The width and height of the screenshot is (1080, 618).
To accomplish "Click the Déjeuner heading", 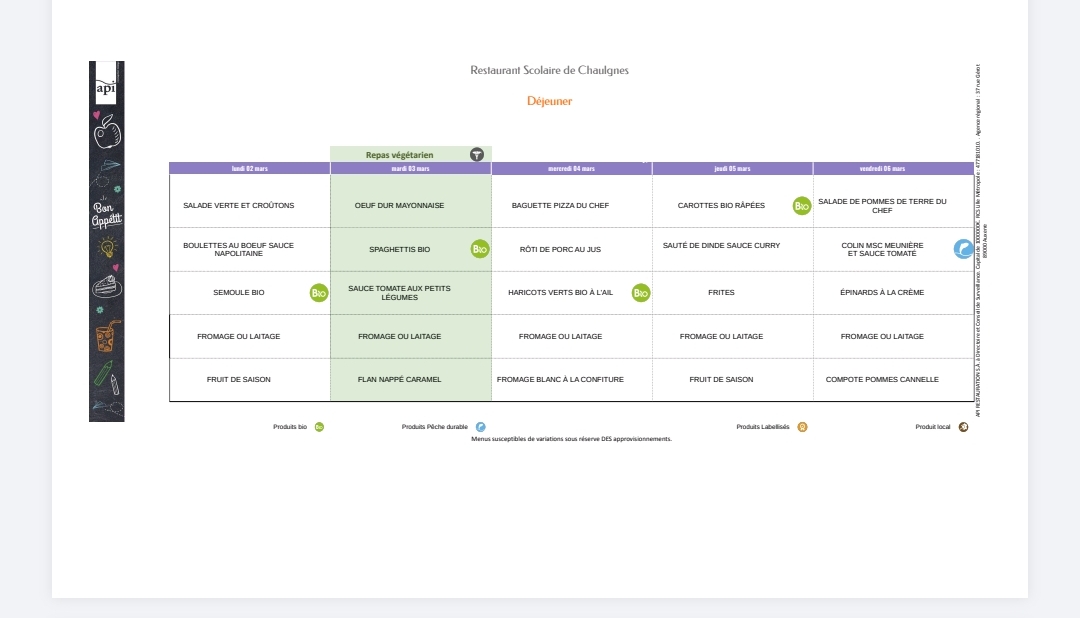I will [x=550, y=101].
